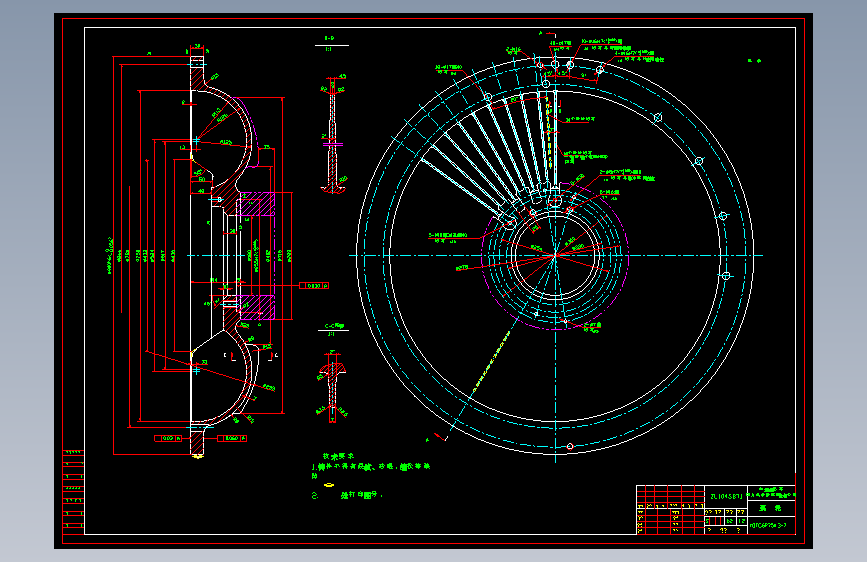Select the yellow symbol beside technical note 2
867x562 pixels.
[329, 485]
